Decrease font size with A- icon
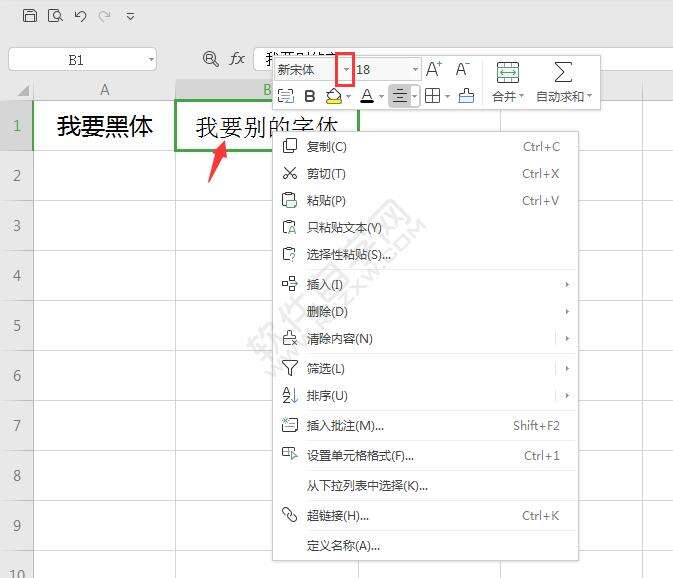 pyautogui.click(x=463, y=69)
